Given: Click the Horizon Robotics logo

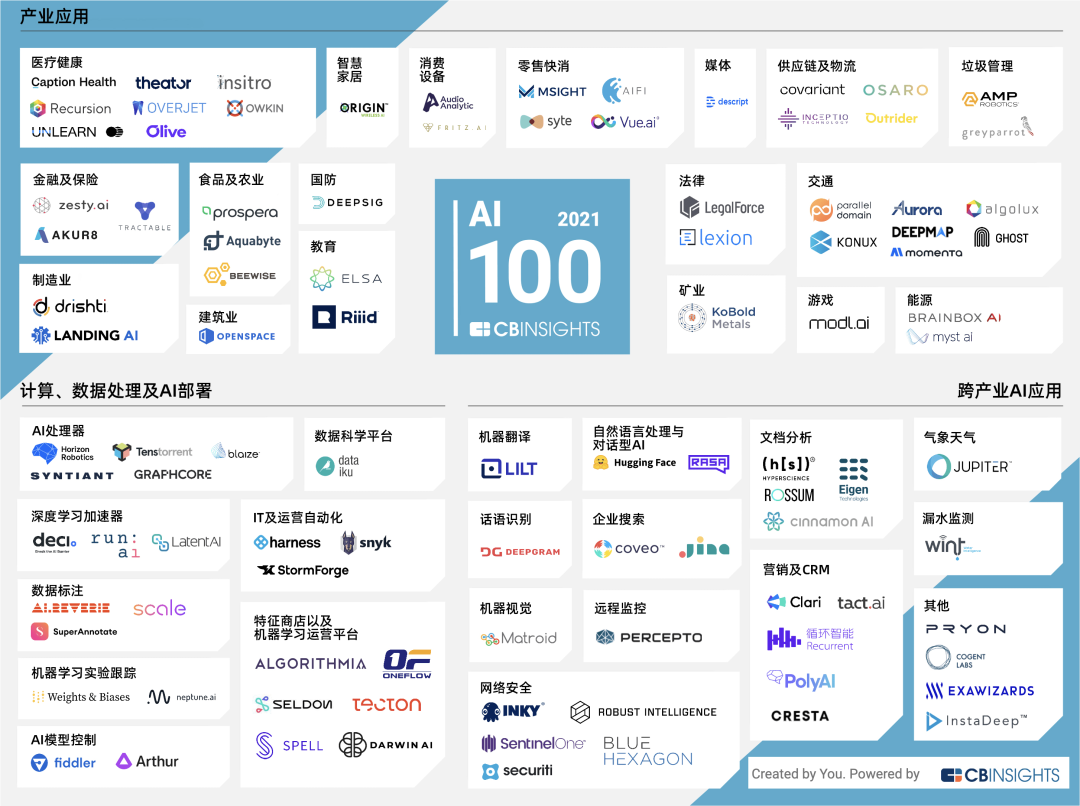Looking at the screenshot, I should click(63, 453).
